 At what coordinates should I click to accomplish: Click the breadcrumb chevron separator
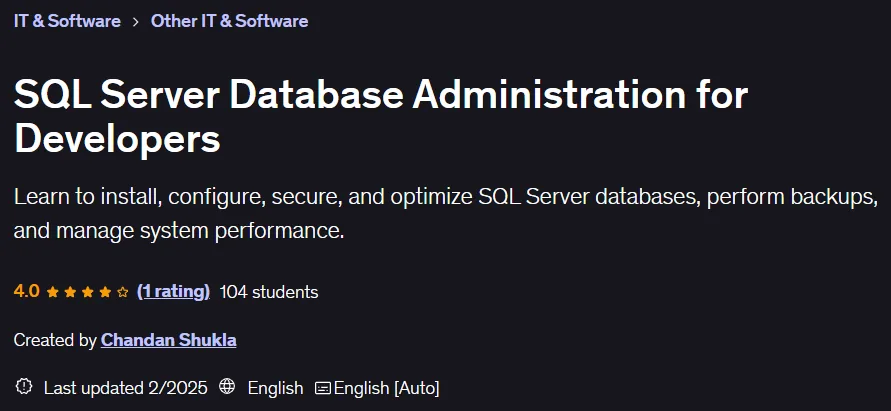[x=136, y=22]
